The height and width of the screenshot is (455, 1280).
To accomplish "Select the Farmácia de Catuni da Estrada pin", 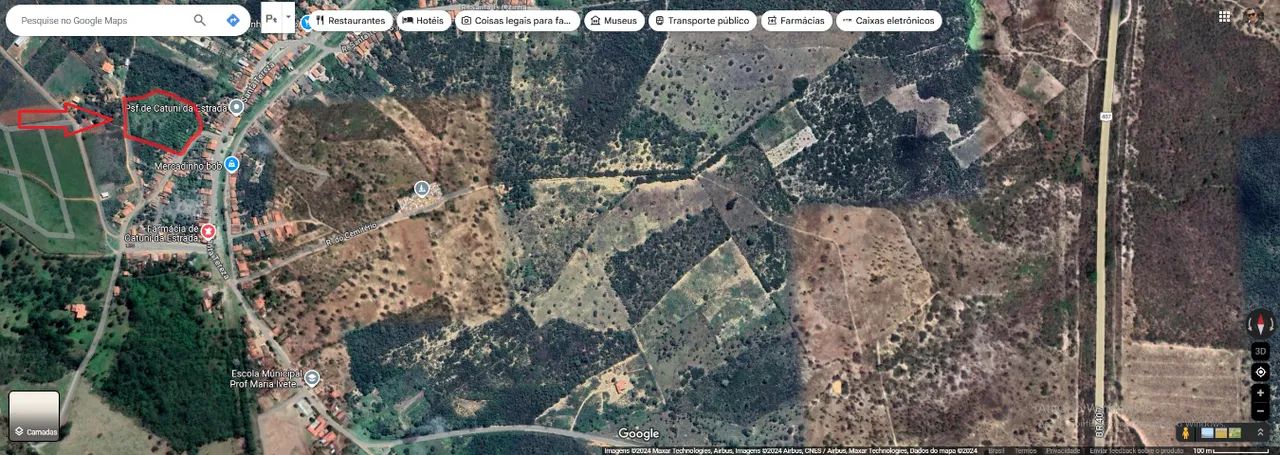I will point(208,232).
